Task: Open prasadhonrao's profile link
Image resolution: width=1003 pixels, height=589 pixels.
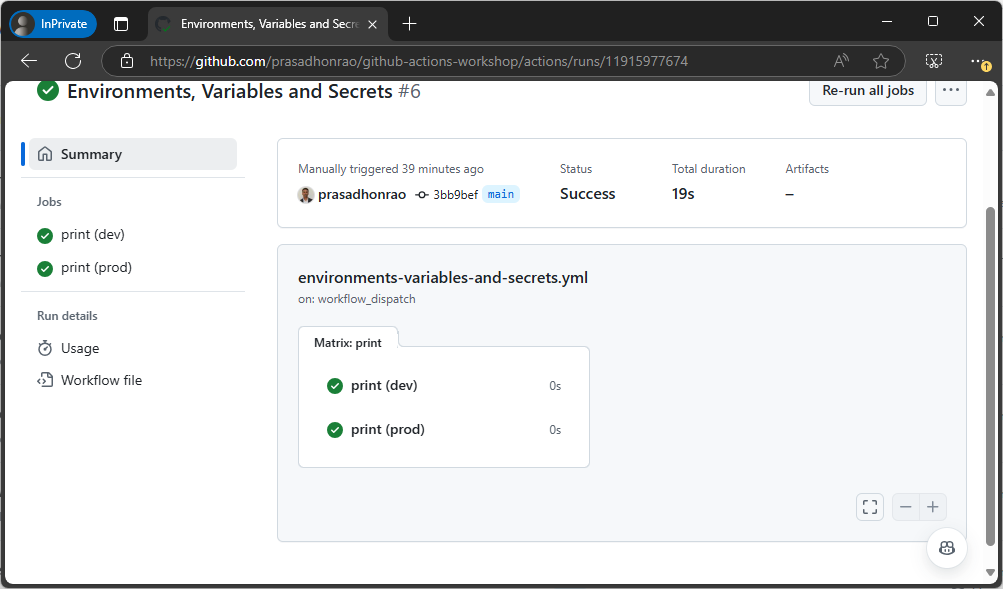Action: [x=364, y=195]
